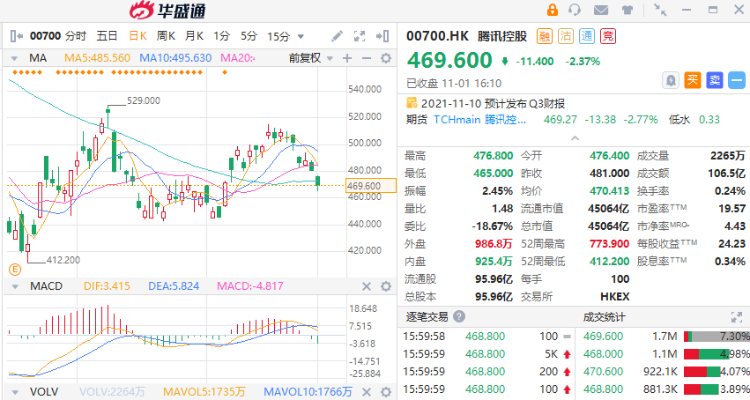Click the 469.600 price label on axis

pyautogui.click(x=371, y=186)
